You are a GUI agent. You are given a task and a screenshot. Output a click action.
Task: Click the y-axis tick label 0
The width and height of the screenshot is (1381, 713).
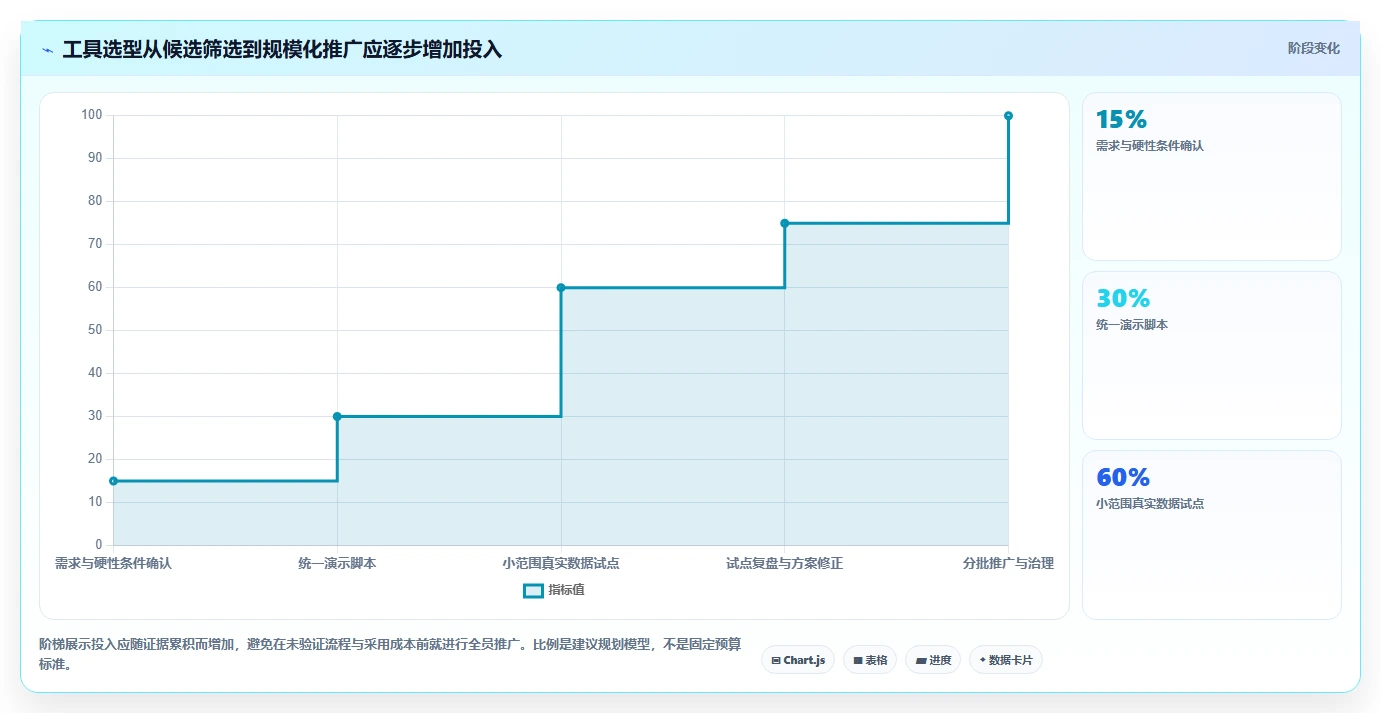[99, 545]
